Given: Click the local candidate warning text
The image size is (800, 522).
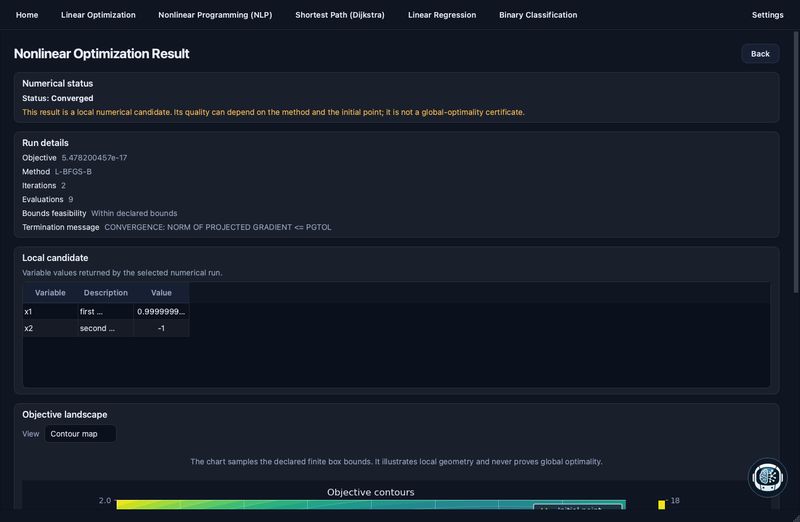Looking at the screenshot, I should pos(273,112).
